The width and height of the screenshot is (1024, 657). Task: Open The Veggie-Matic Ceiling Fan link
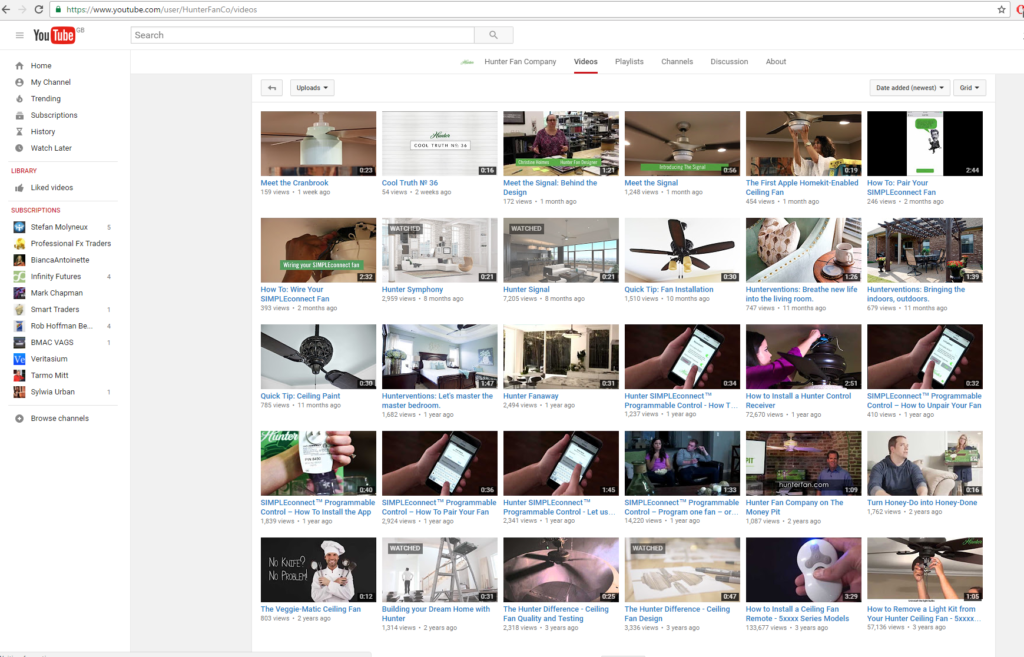coord(310,609)
